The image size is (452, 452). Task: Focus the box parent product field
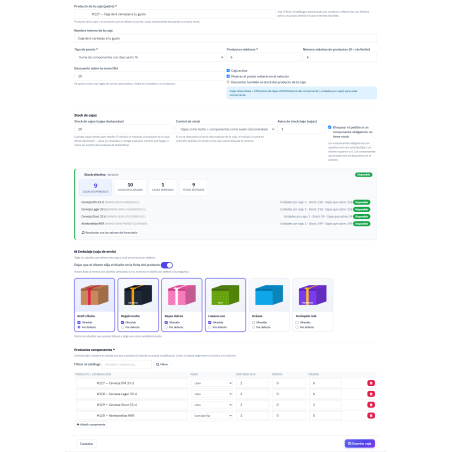(175, 14)
